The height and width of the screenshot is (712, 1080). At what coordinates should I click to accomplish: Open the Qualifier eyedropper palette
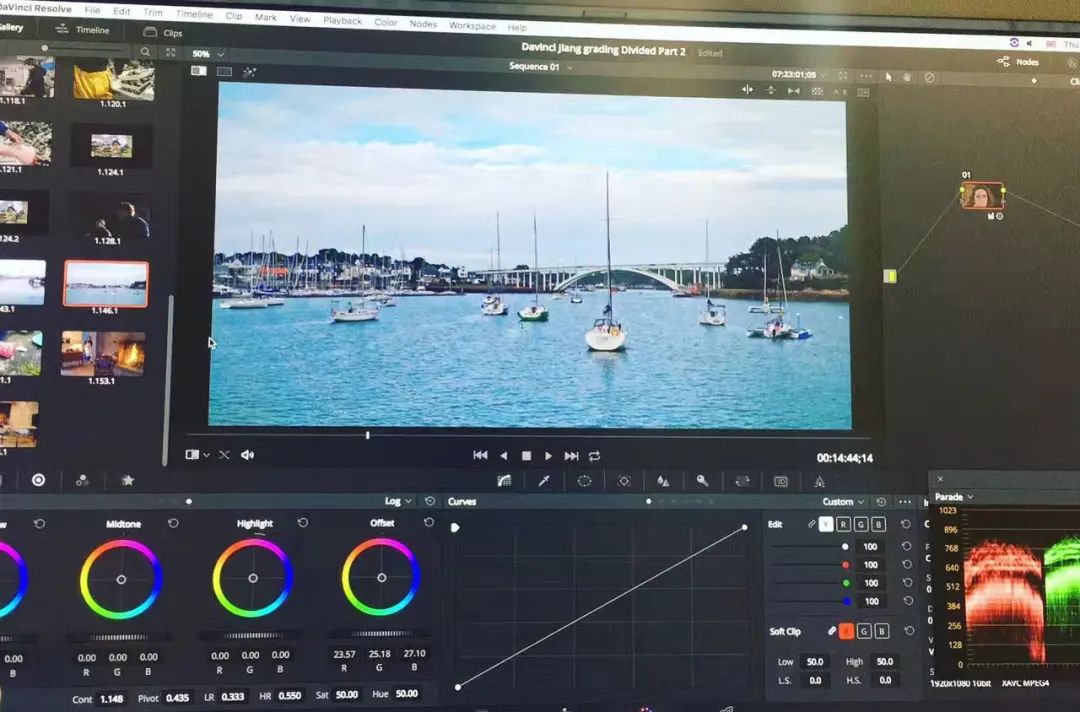(543, 481)
